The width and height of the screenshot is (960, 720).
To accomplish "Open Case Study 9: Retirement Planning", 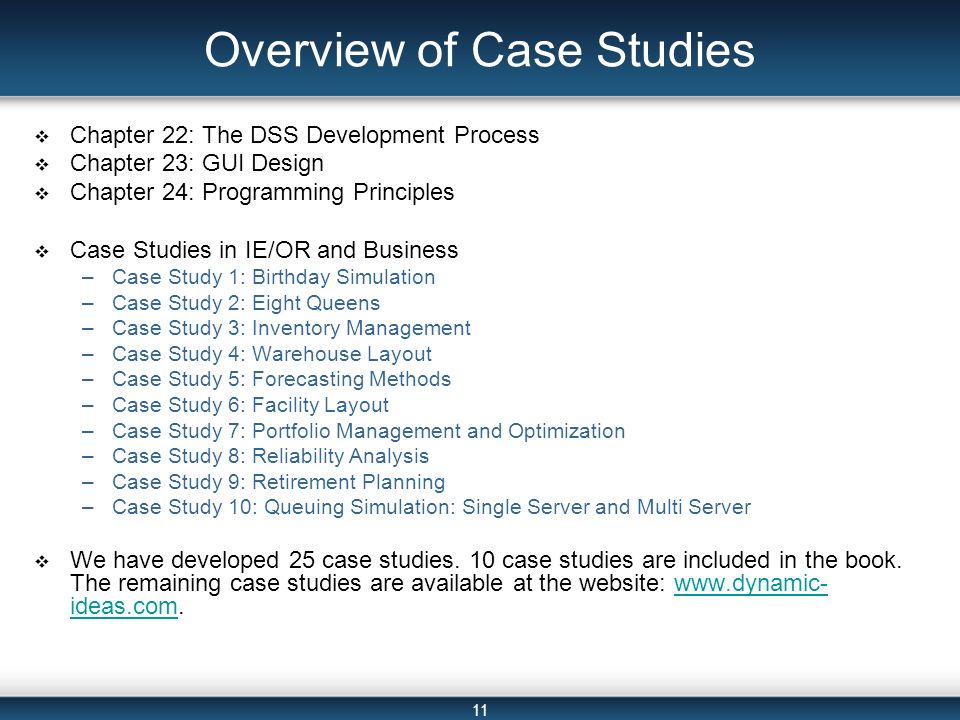I will [279, 482].
